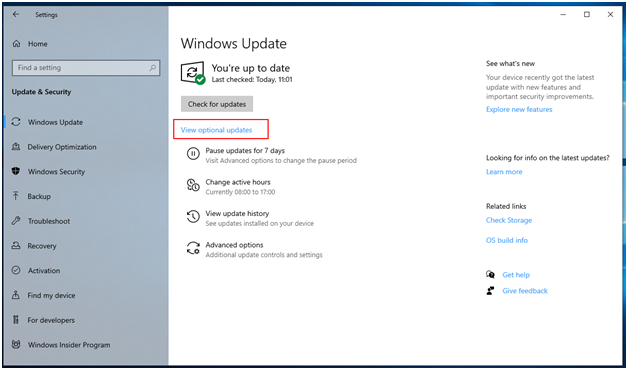Image resolution: width=628 pixels, height=370 pixels.
Task: Open Windows Insider Program settings
Action: (x=69, y=345)
